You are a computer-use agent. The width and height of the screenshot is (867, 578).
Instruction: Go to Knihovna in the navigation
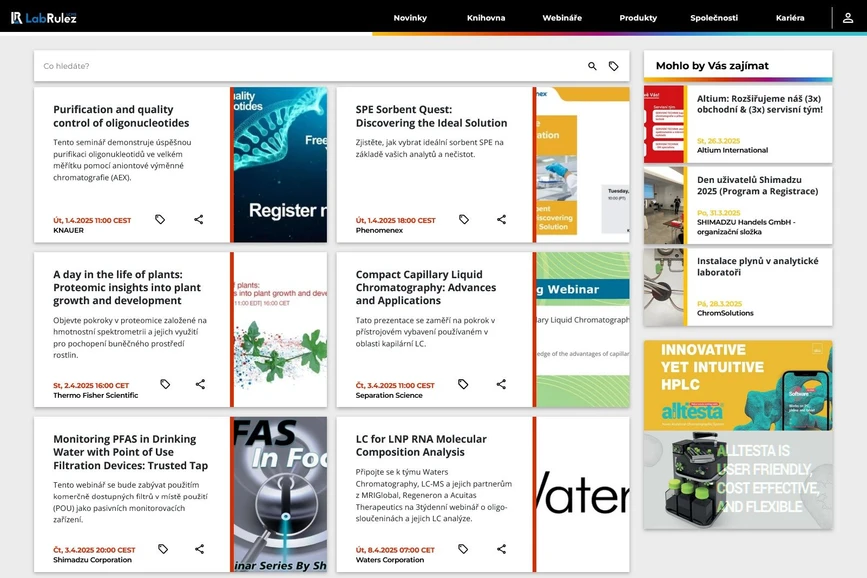486,18
